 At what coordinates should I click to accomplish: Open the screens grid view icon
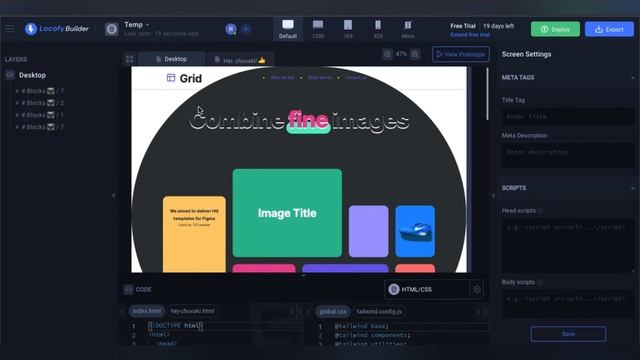129,59
